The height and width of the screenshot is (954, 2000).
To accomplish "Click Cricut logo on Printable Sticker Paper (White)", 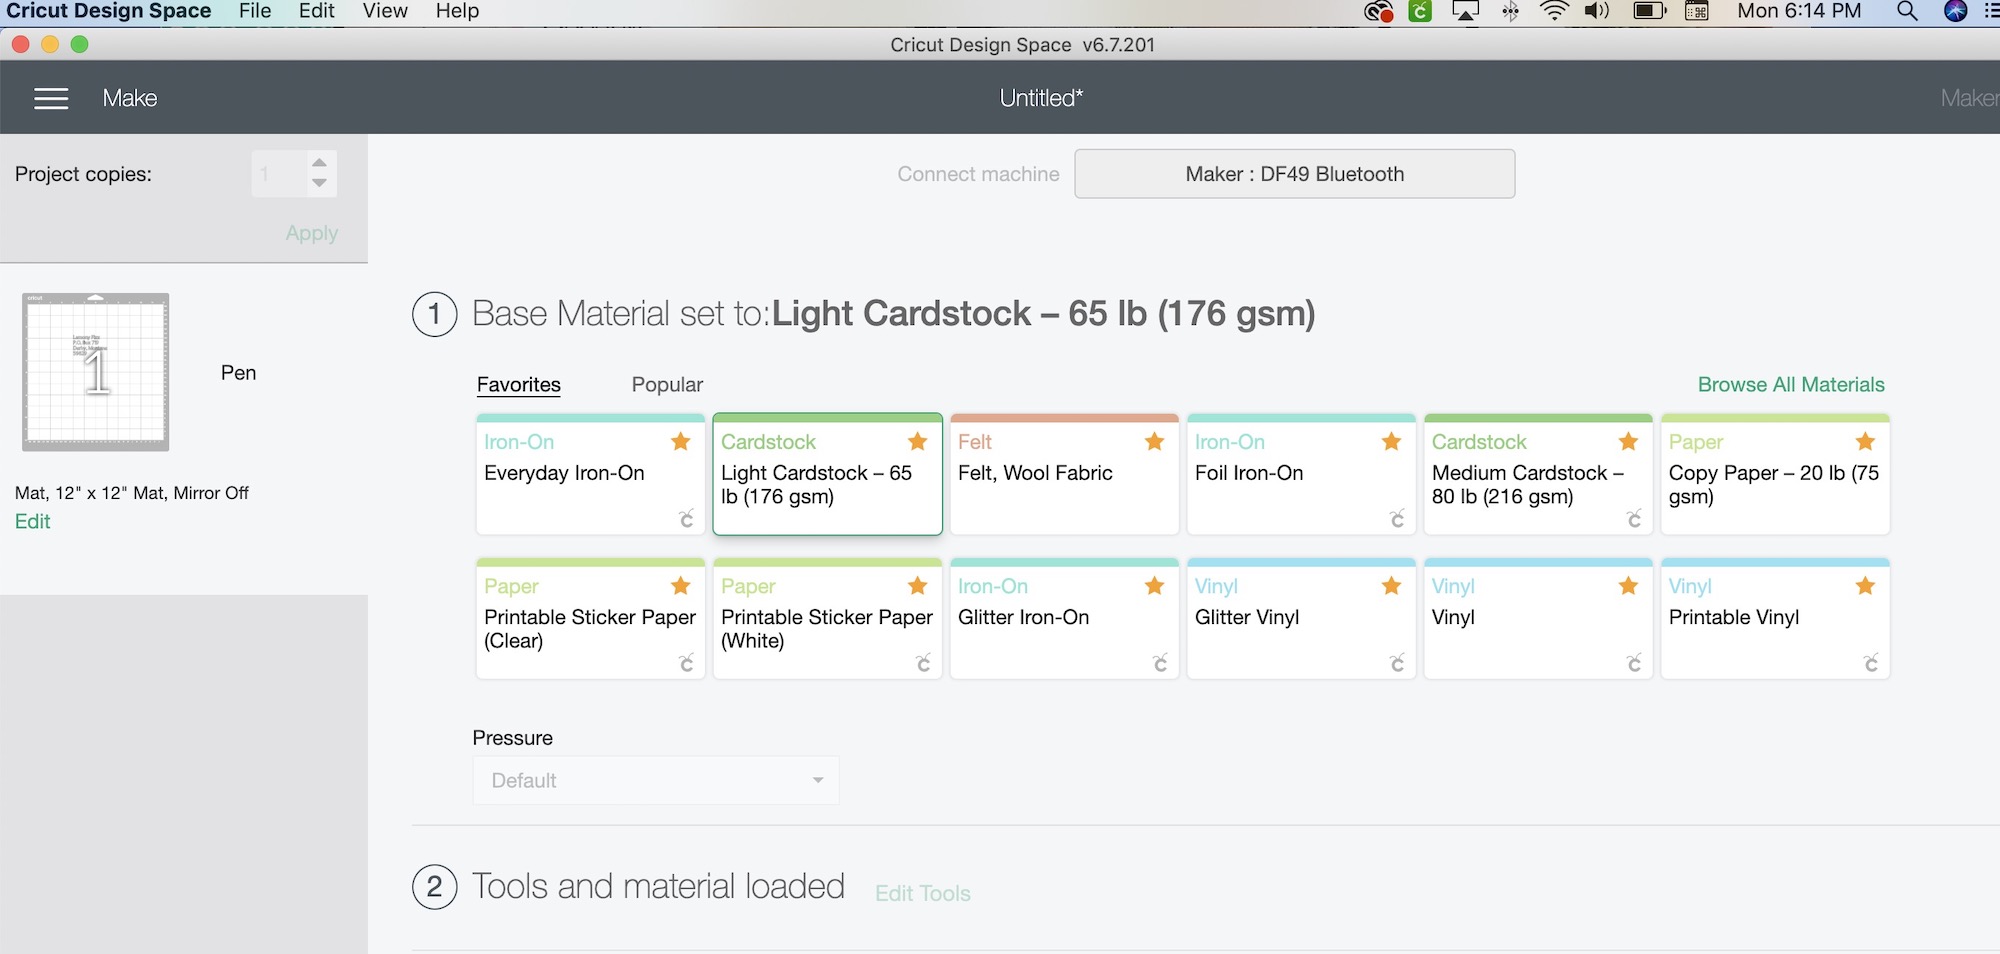I will coord(923,662).
